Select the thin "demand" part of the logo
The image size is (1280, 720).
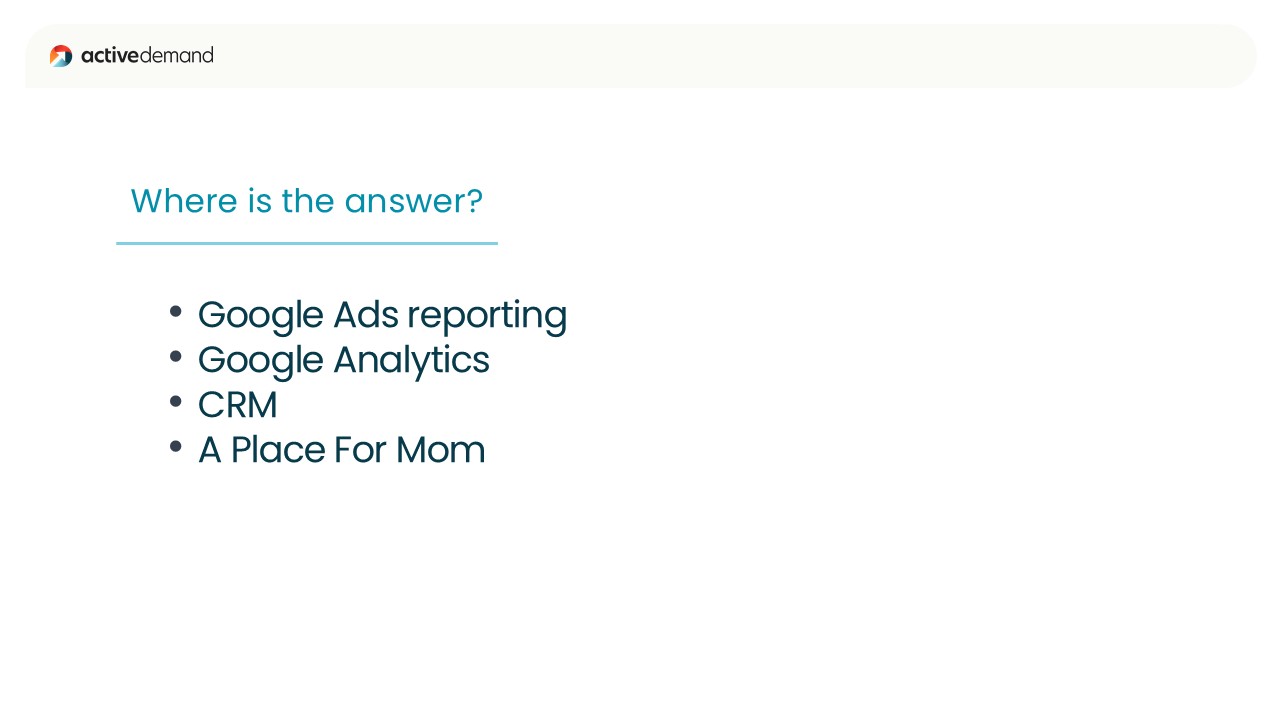click(177, 55)
